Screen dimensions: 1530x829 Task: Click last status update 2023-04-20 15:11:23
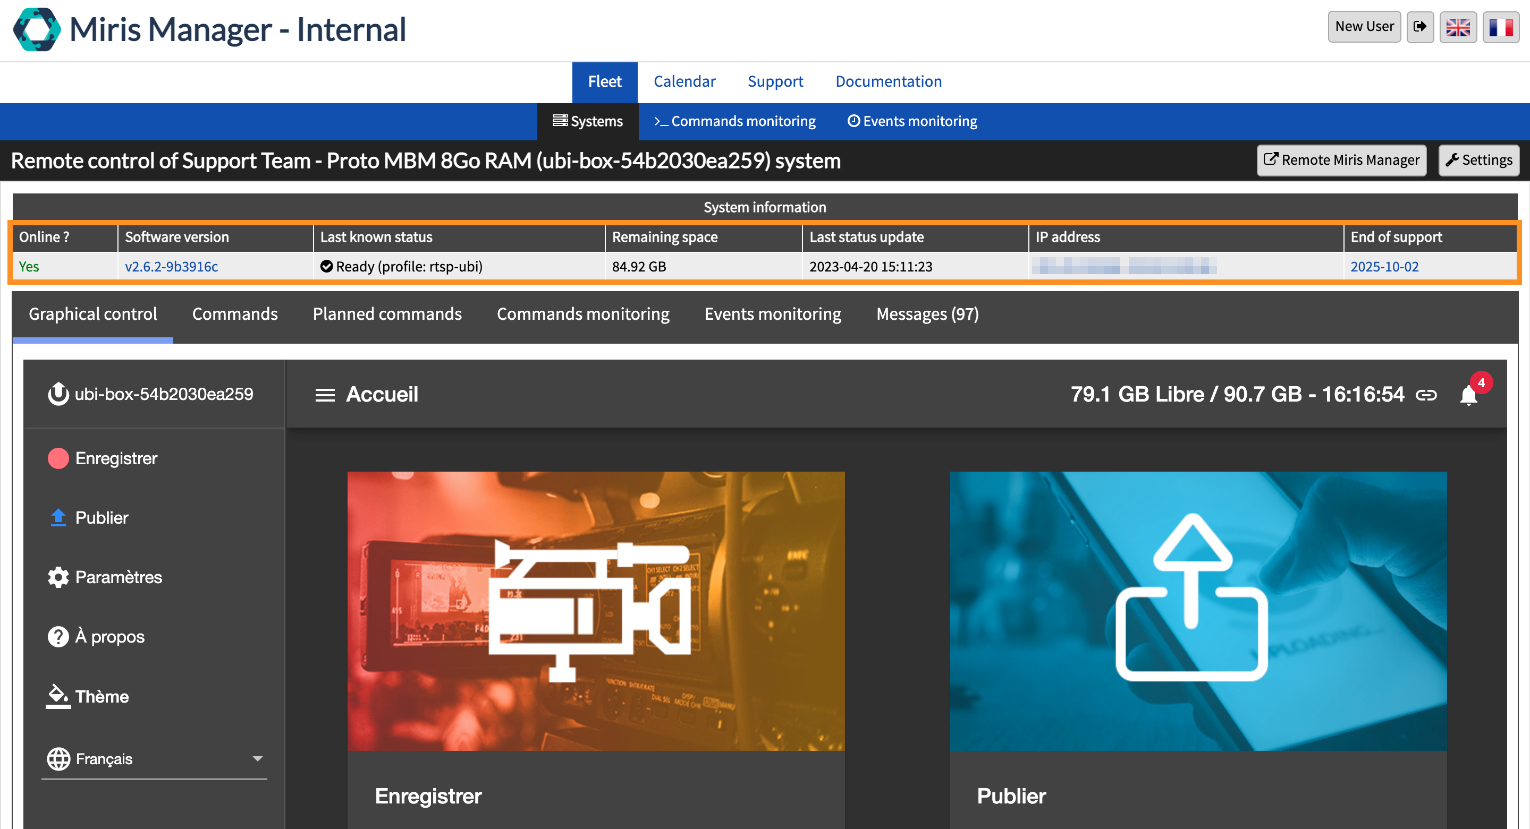point(871,267)
